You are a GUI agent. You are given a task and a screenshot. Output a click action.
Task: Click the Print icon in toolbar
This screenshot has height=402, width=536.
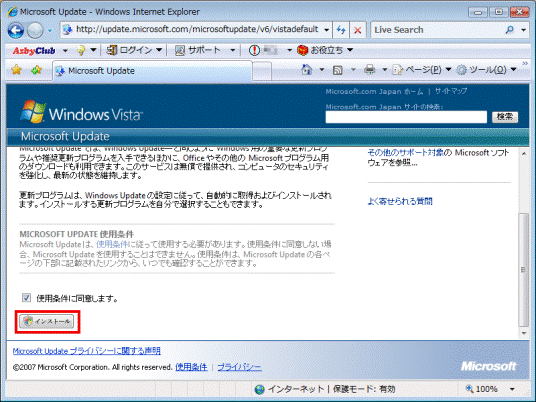click(x=370, y=70)
